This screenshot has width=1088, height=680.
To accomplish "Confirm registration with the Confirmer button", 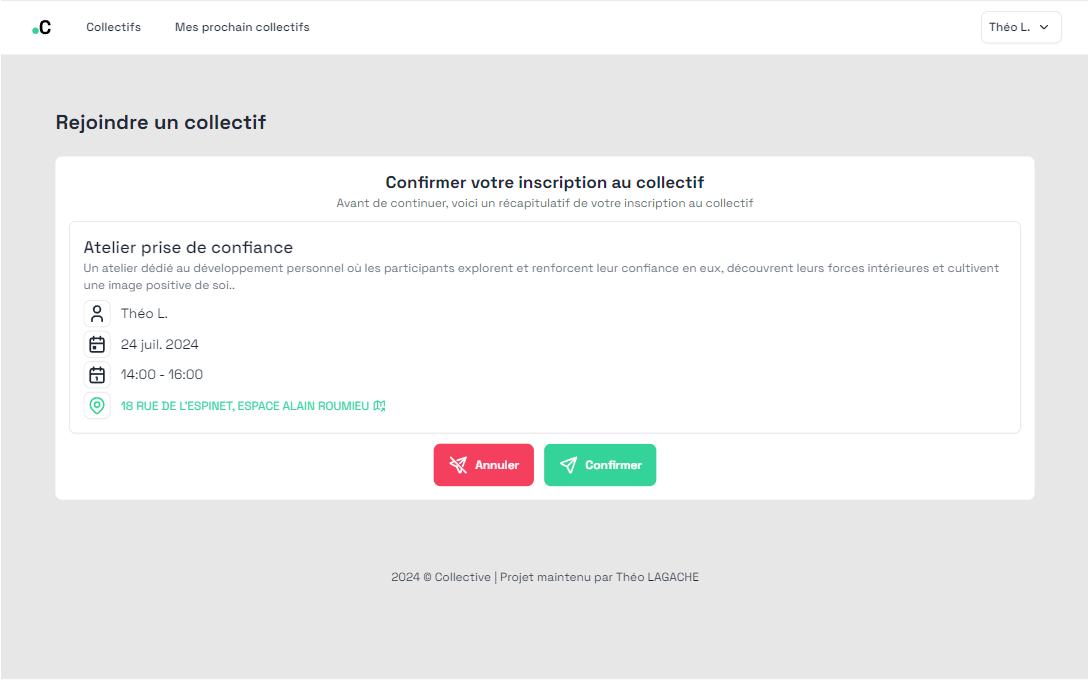I will pos(600,465).
